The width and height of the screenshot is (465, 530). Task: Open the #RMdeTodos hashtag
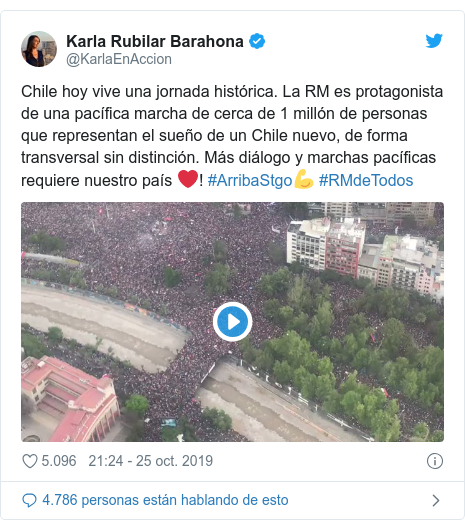tap(366, 180)
